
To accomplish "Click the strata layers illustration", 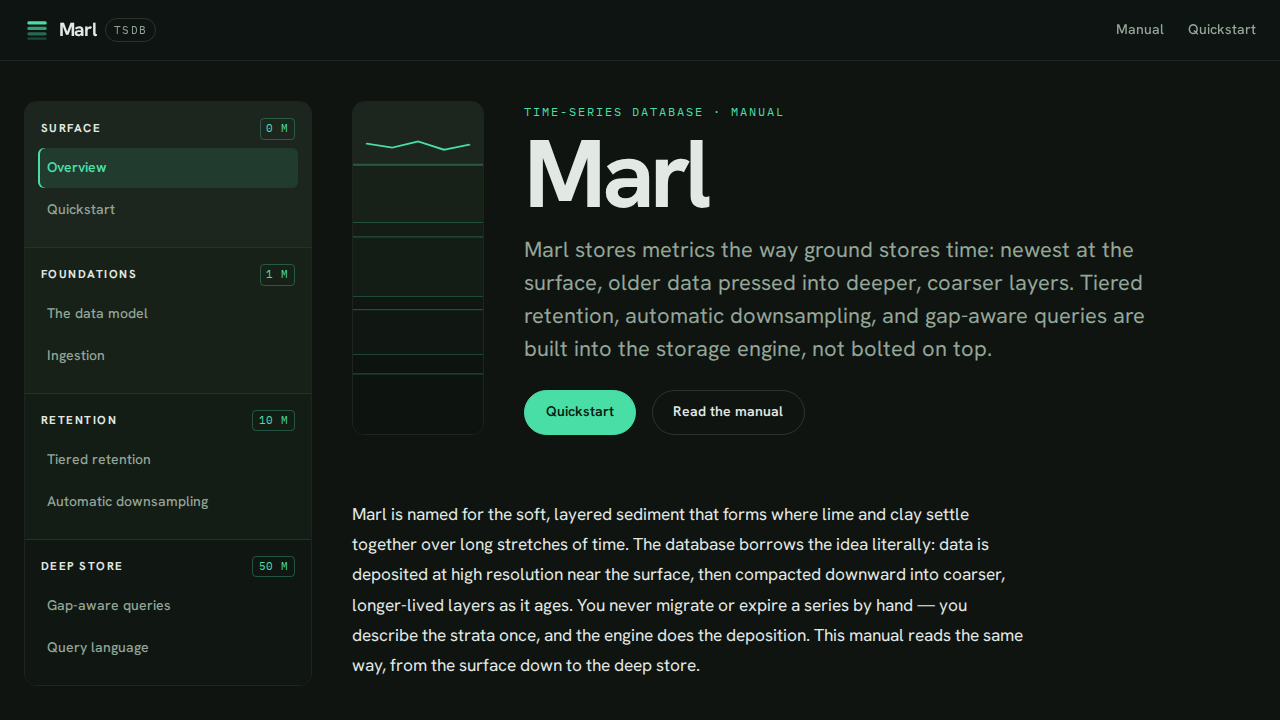I will (x=418, y=268).
